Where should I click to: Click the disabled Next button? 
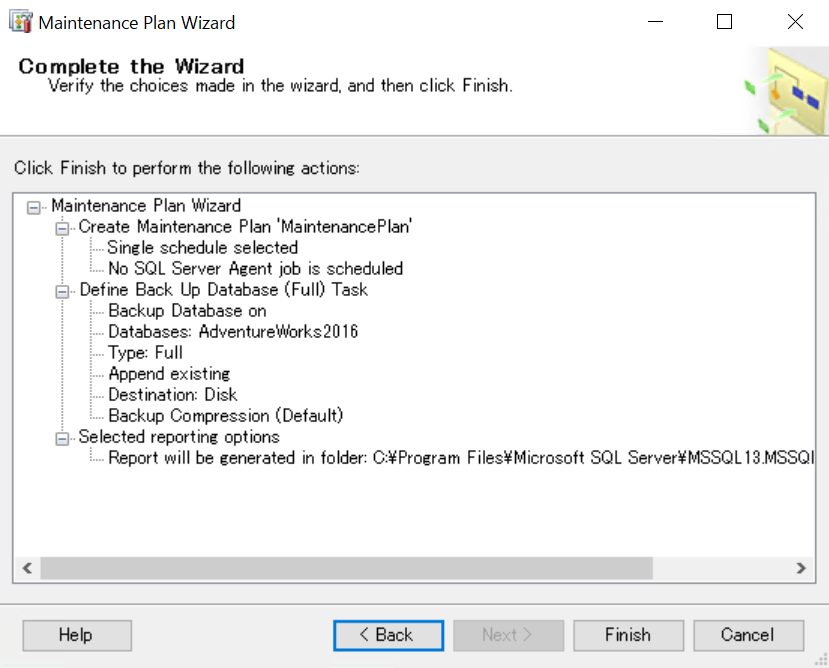coord(509,635)
